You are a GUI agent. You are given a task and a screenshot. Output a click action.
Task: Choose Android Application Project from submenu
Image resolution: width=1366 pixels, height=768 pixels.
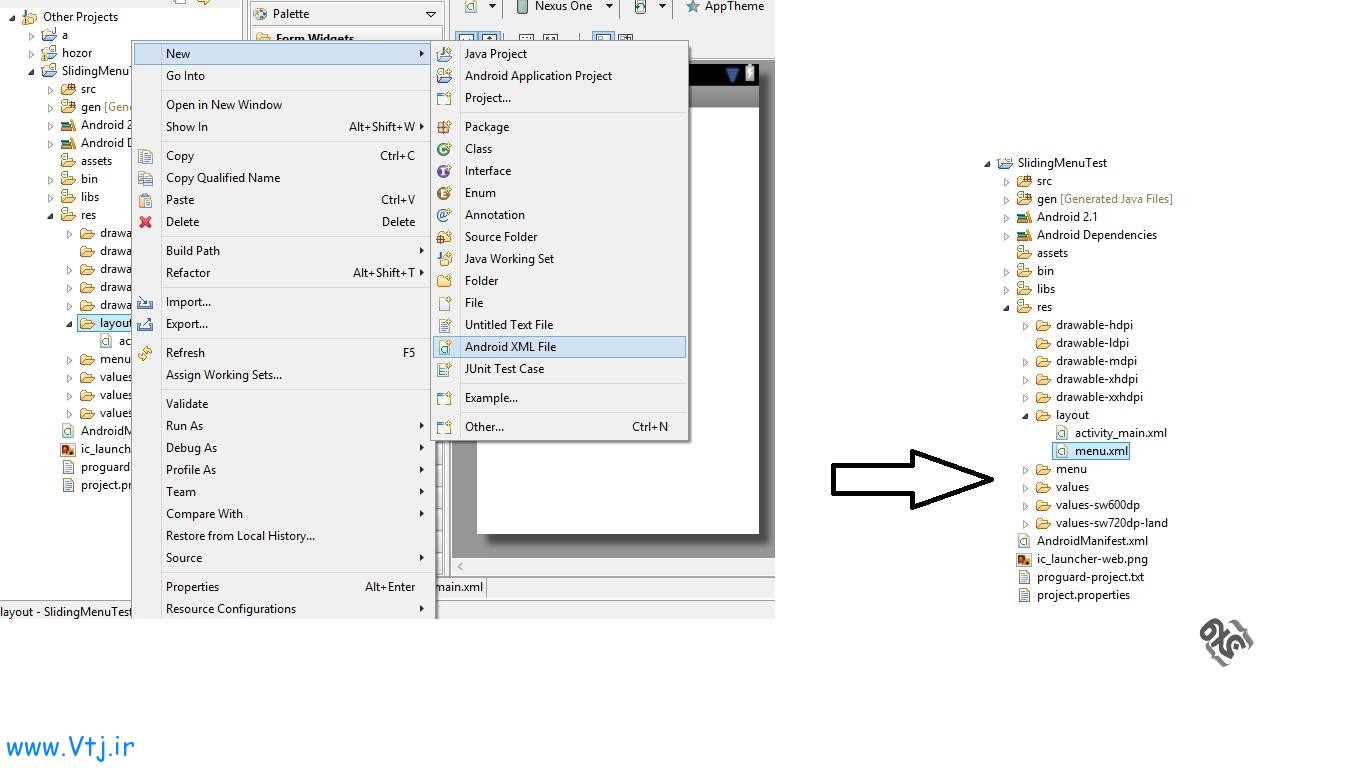(x=538, y=76)
